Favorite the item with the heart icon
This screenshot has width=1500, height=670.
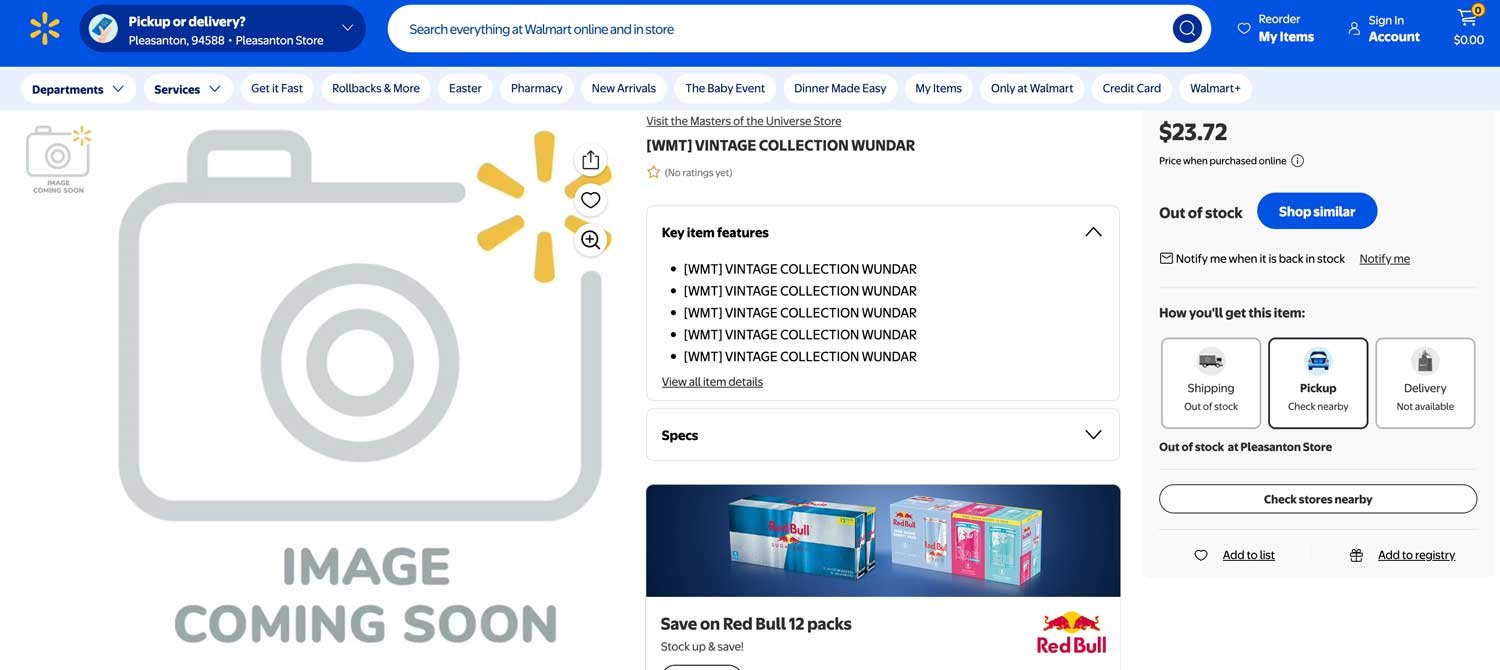pos(590,200)
